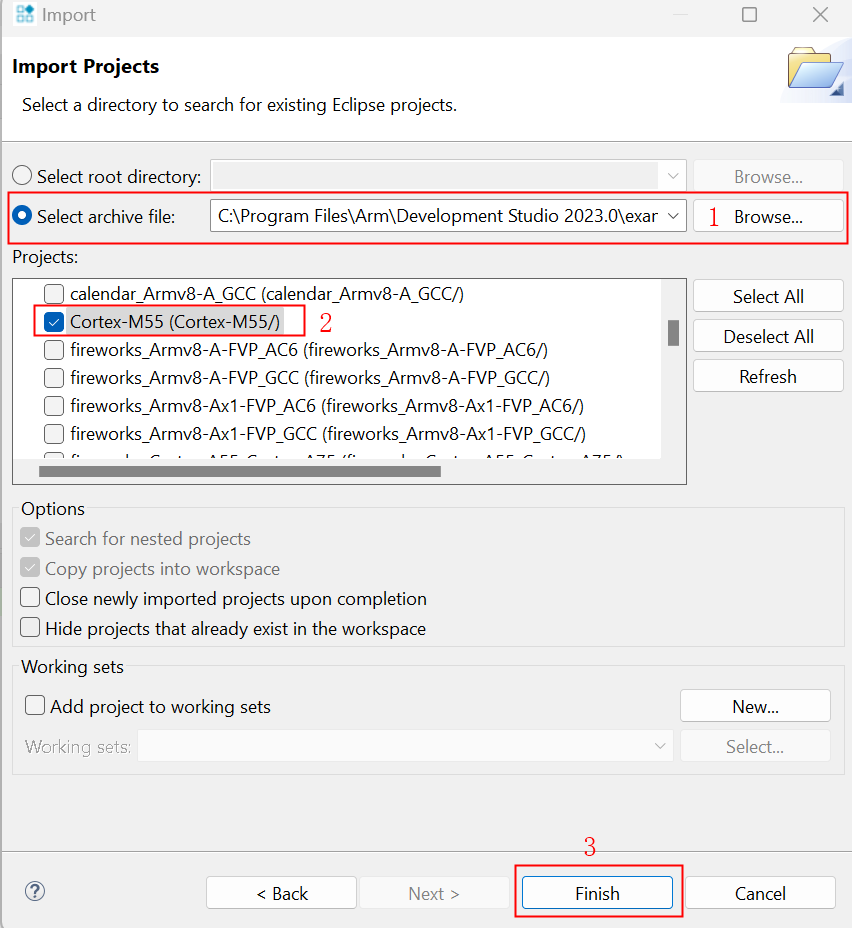
Task: Choose the Select archive file radio button
Action: point(23,216)
